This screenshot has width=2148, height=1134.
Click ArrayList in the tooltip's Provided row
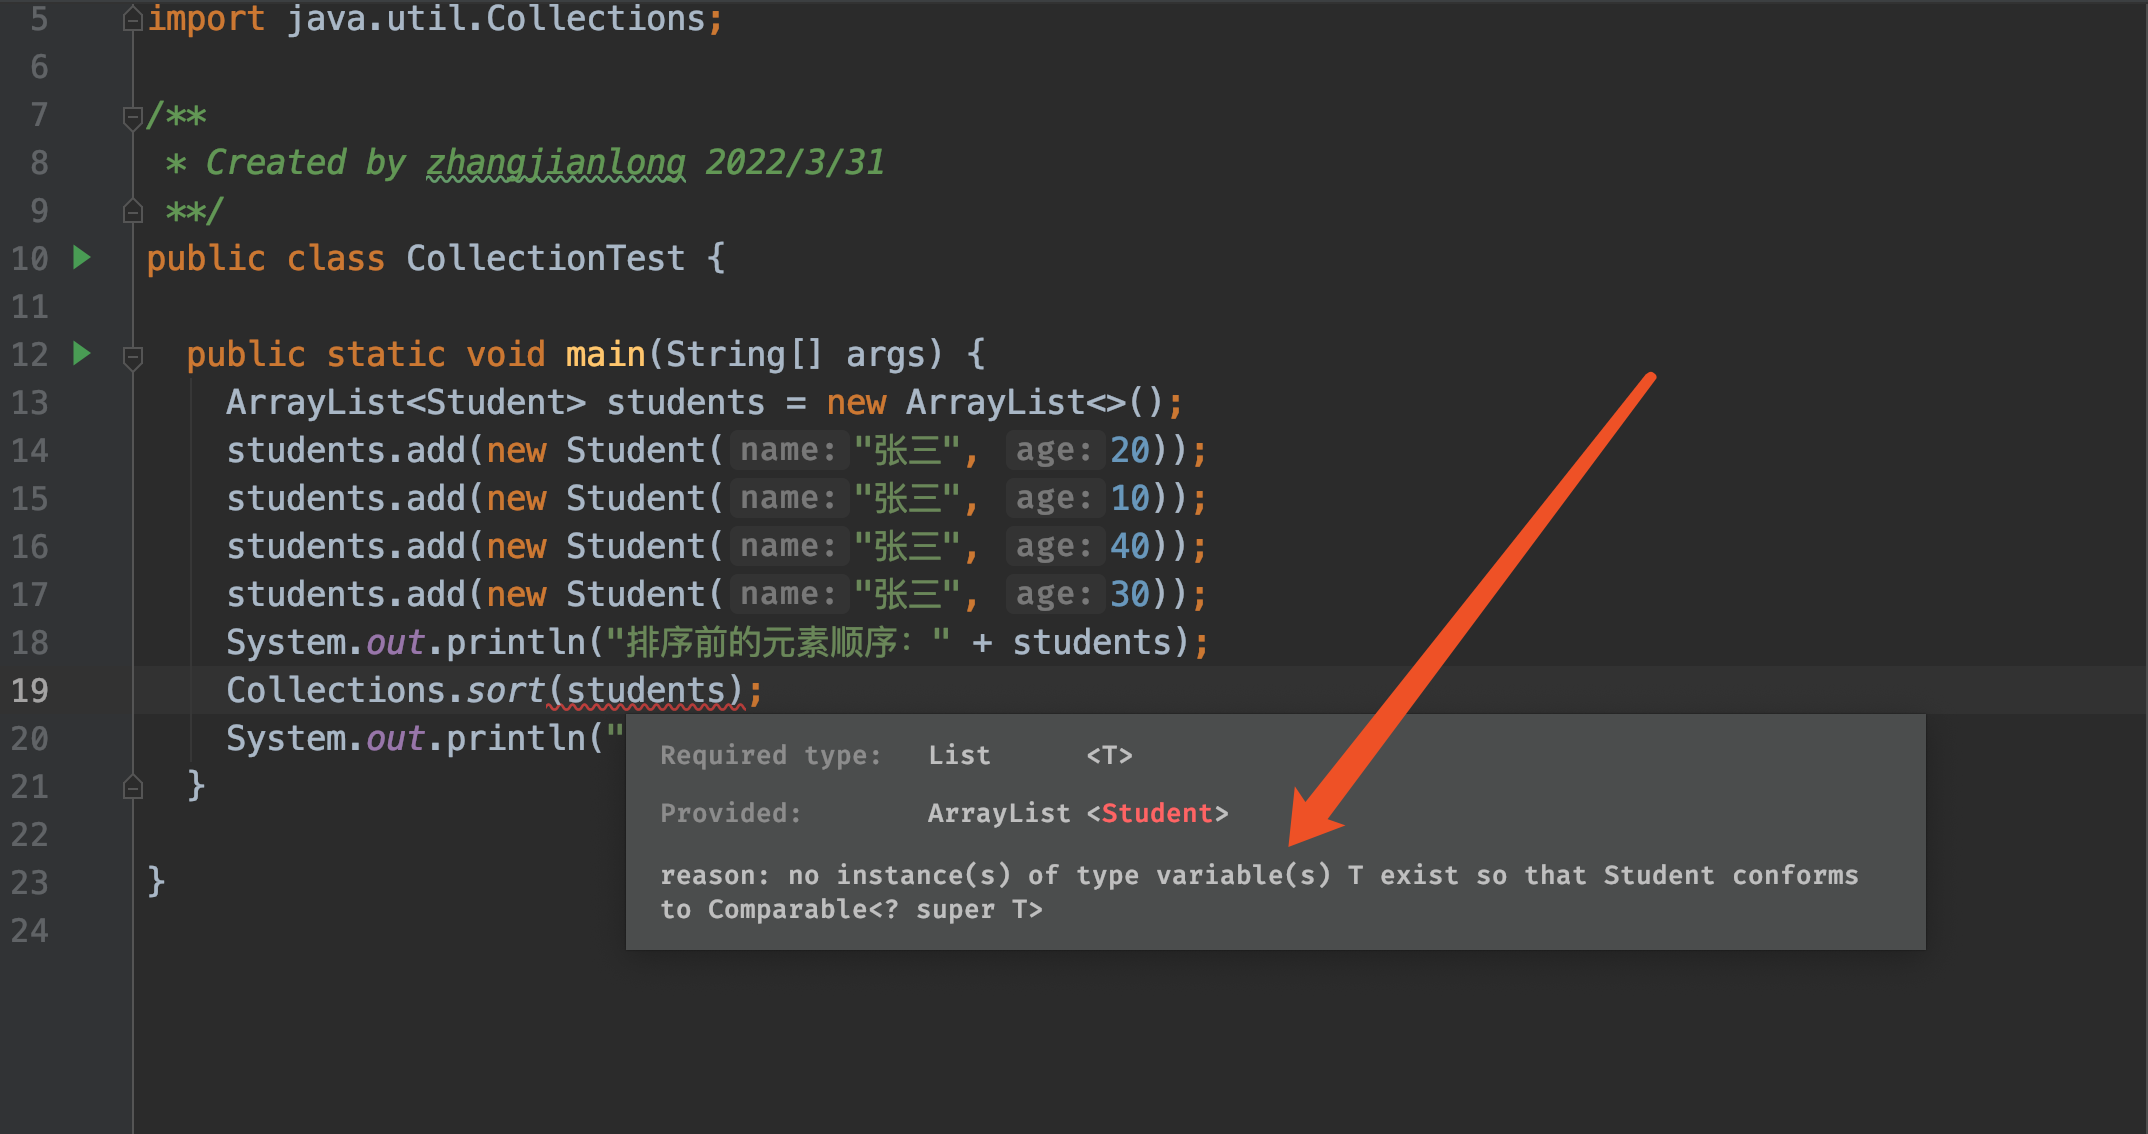pos(998,813)
